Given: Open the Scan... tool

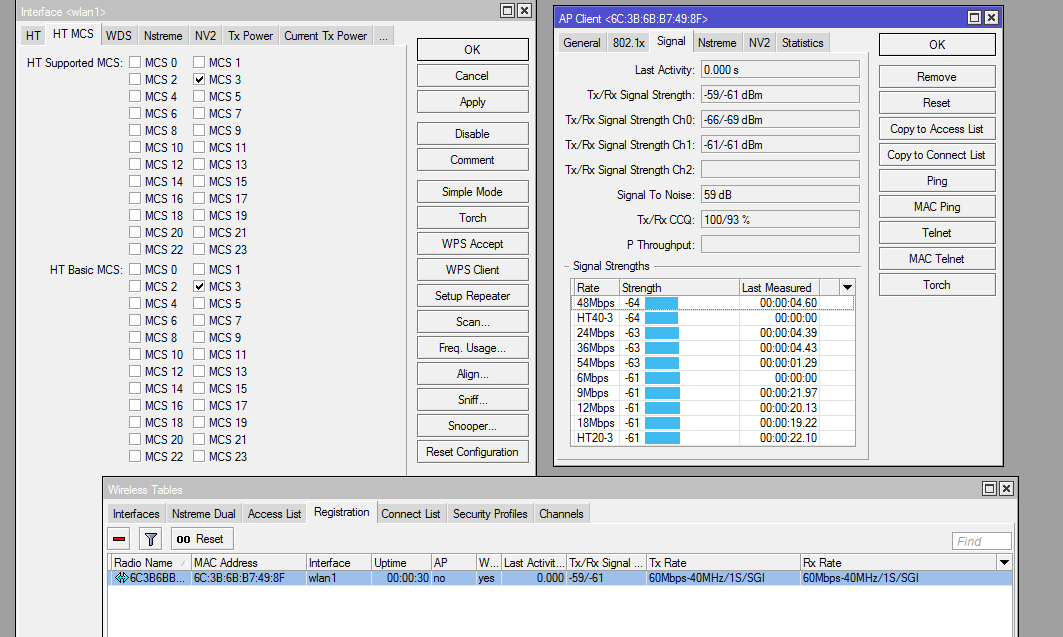Looking at the screenshot, I should click(x=473, y=322).
